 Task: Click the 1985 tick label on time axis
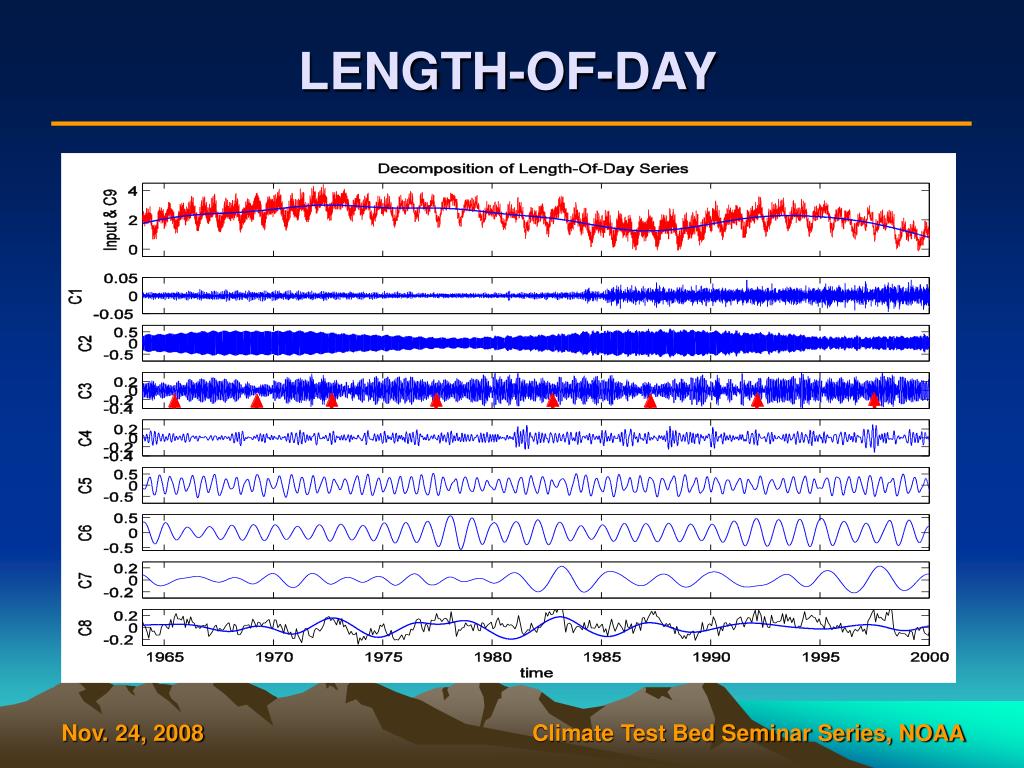point(602,656)
